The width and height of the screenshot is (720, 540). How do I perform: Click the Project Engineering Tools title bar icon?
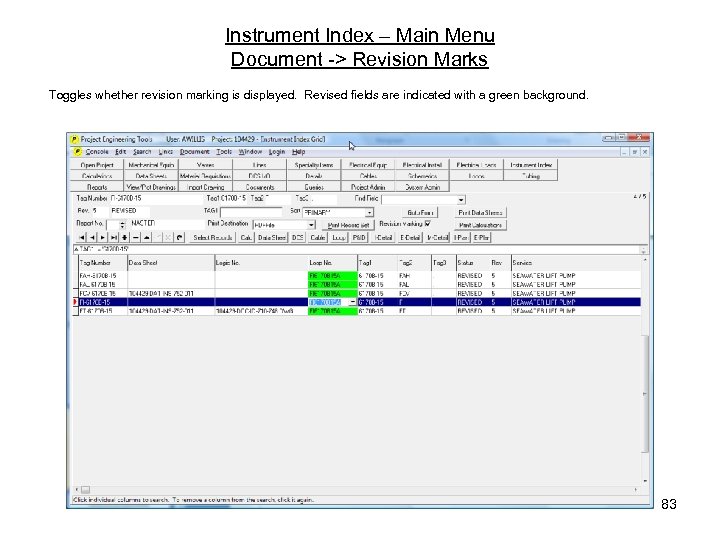(x=74, y=139)
